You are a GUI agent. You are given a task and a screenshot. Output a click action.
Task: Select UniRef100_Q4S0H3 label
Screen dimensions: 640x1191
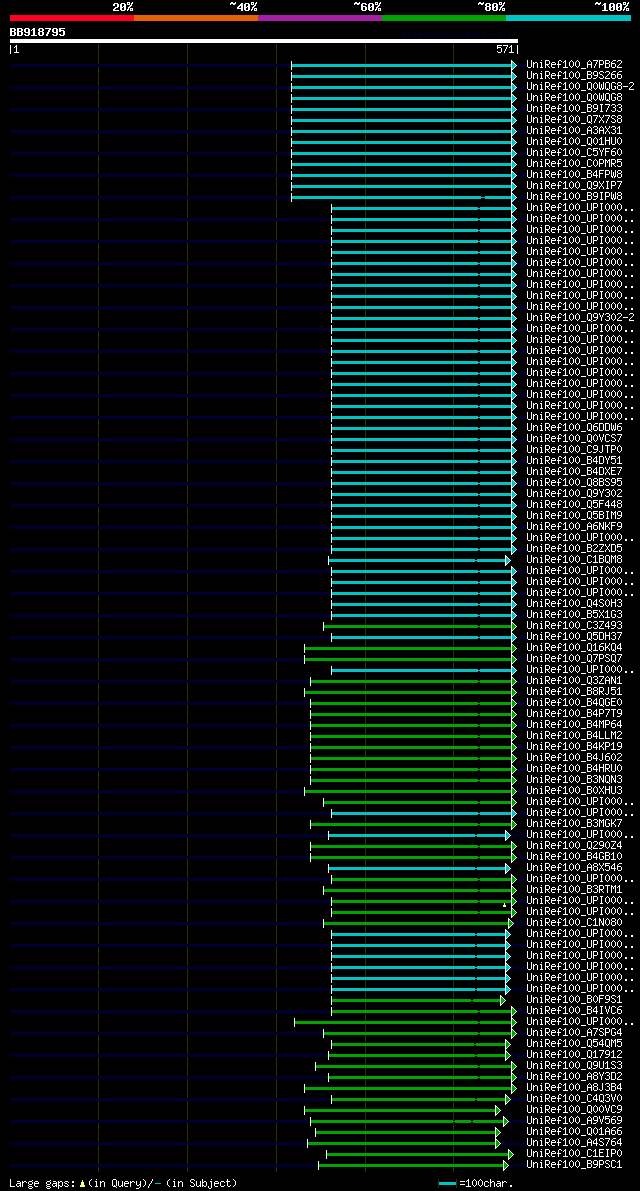pos(574,603)
